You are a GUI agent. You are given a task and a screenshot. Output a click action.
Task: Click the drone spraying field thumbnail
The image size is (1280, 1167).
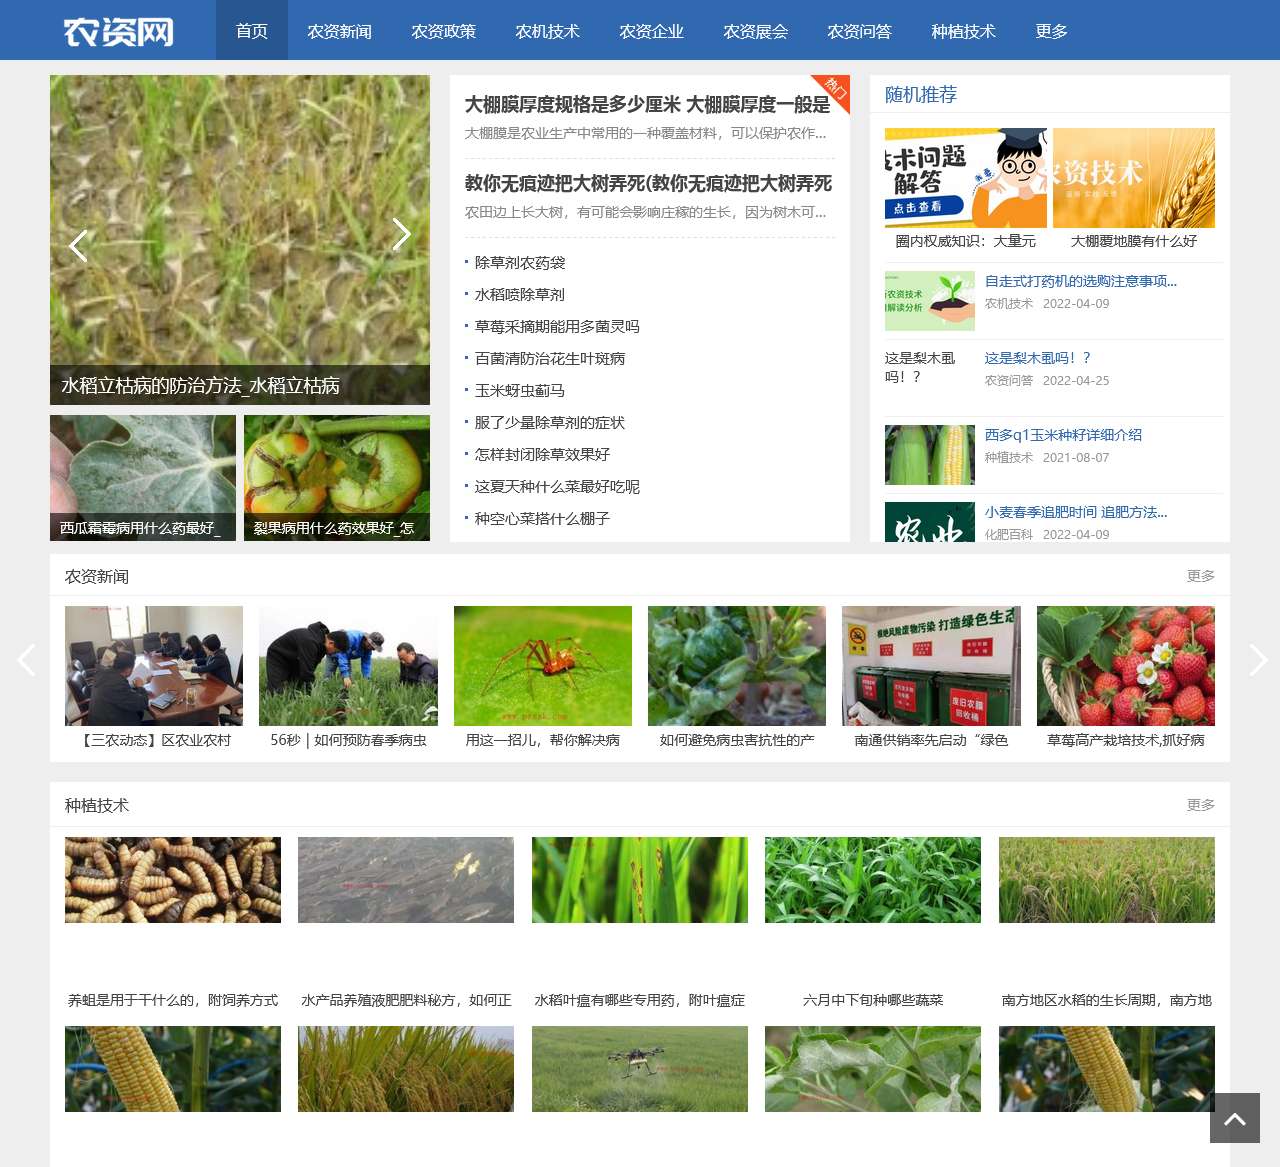640,1069
